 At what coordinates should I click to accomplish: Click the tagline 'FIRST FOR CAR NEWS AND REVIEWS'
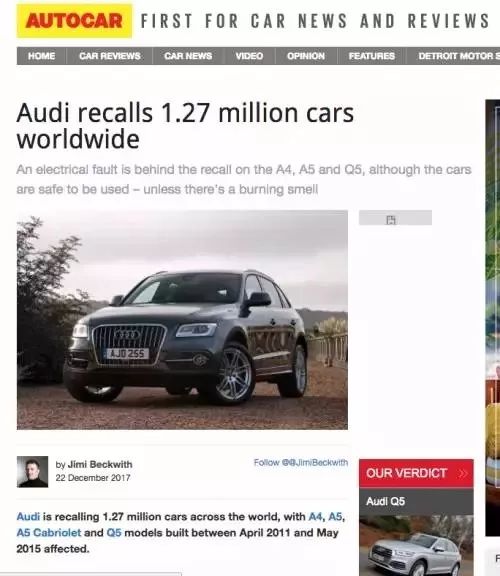coord(315,21)
